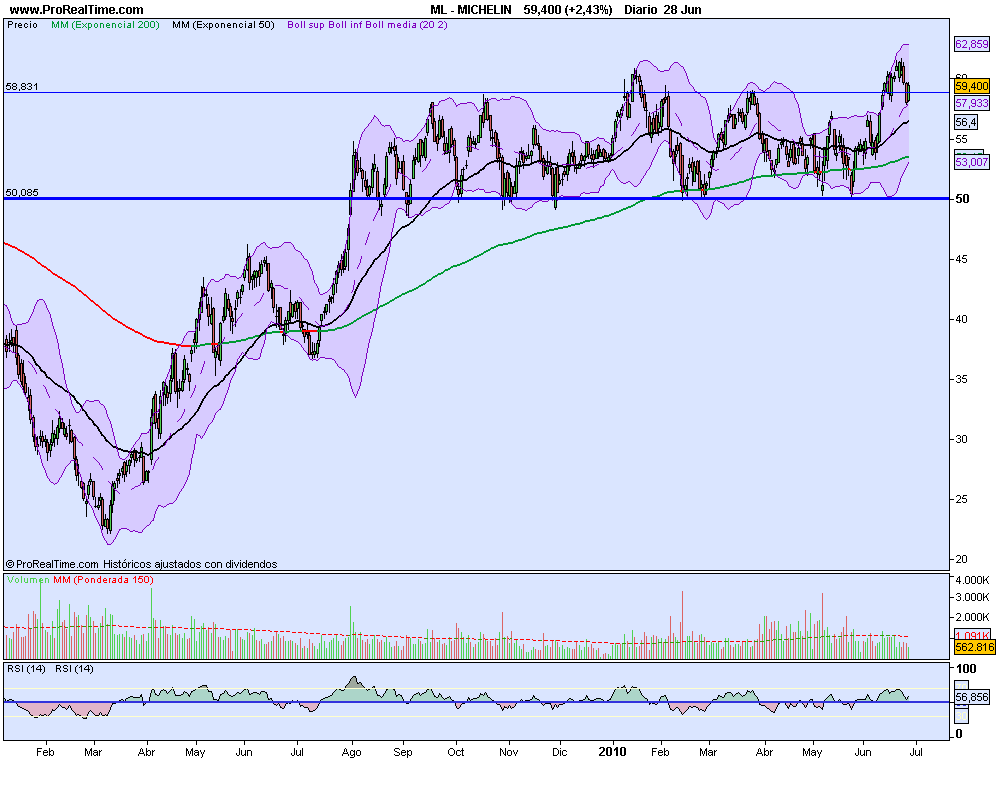Click the 56,4 moving average value tag
This screenshot has height=800, width=1000.
coord(966,122)
